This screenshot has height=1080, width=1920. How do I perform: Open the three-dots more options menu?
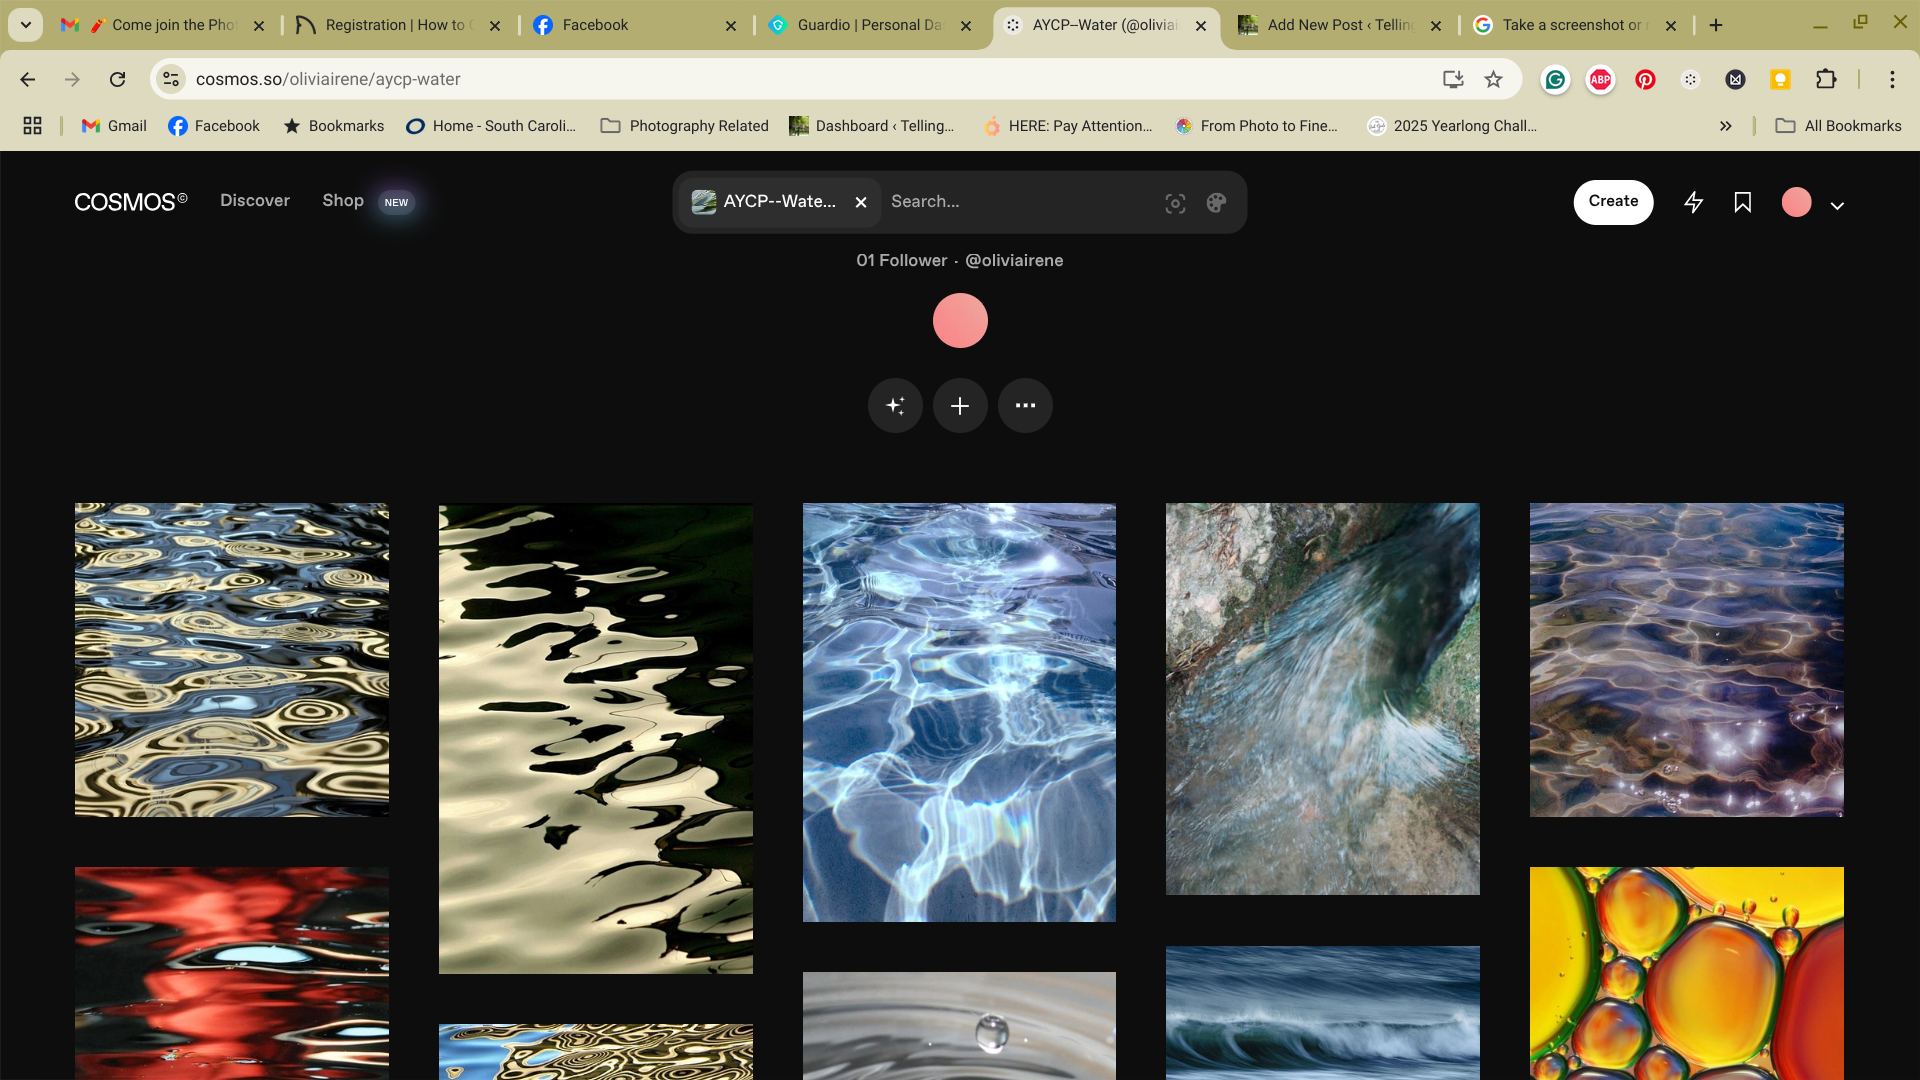click(x=1025, y=406)
